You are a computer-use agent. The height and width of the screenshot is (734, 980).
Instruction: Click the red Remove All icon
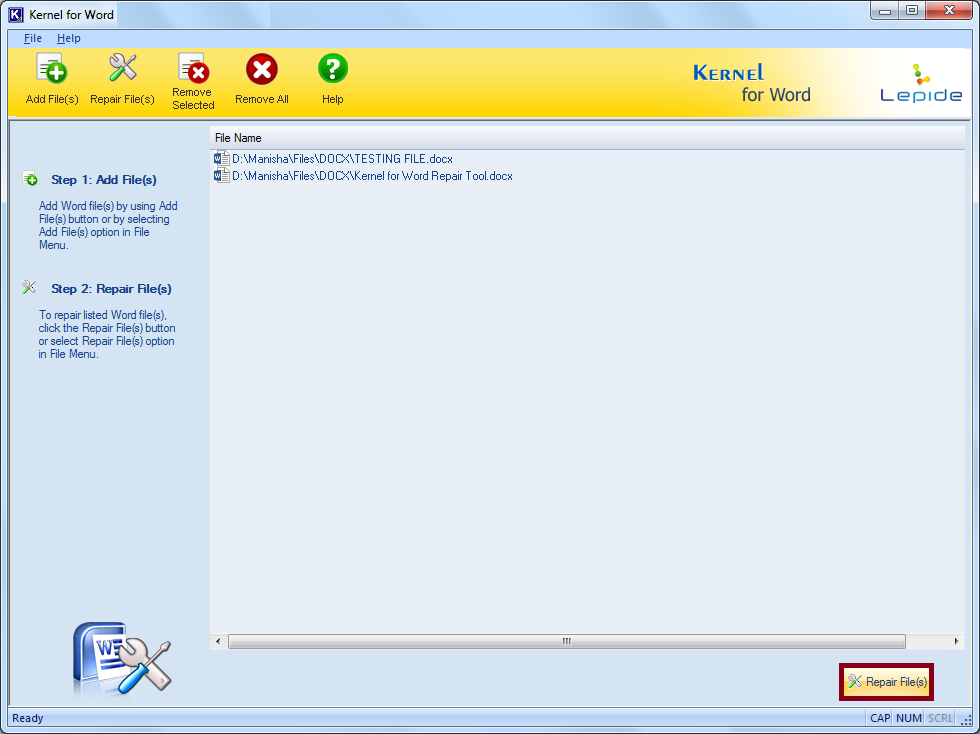[261, 69]
